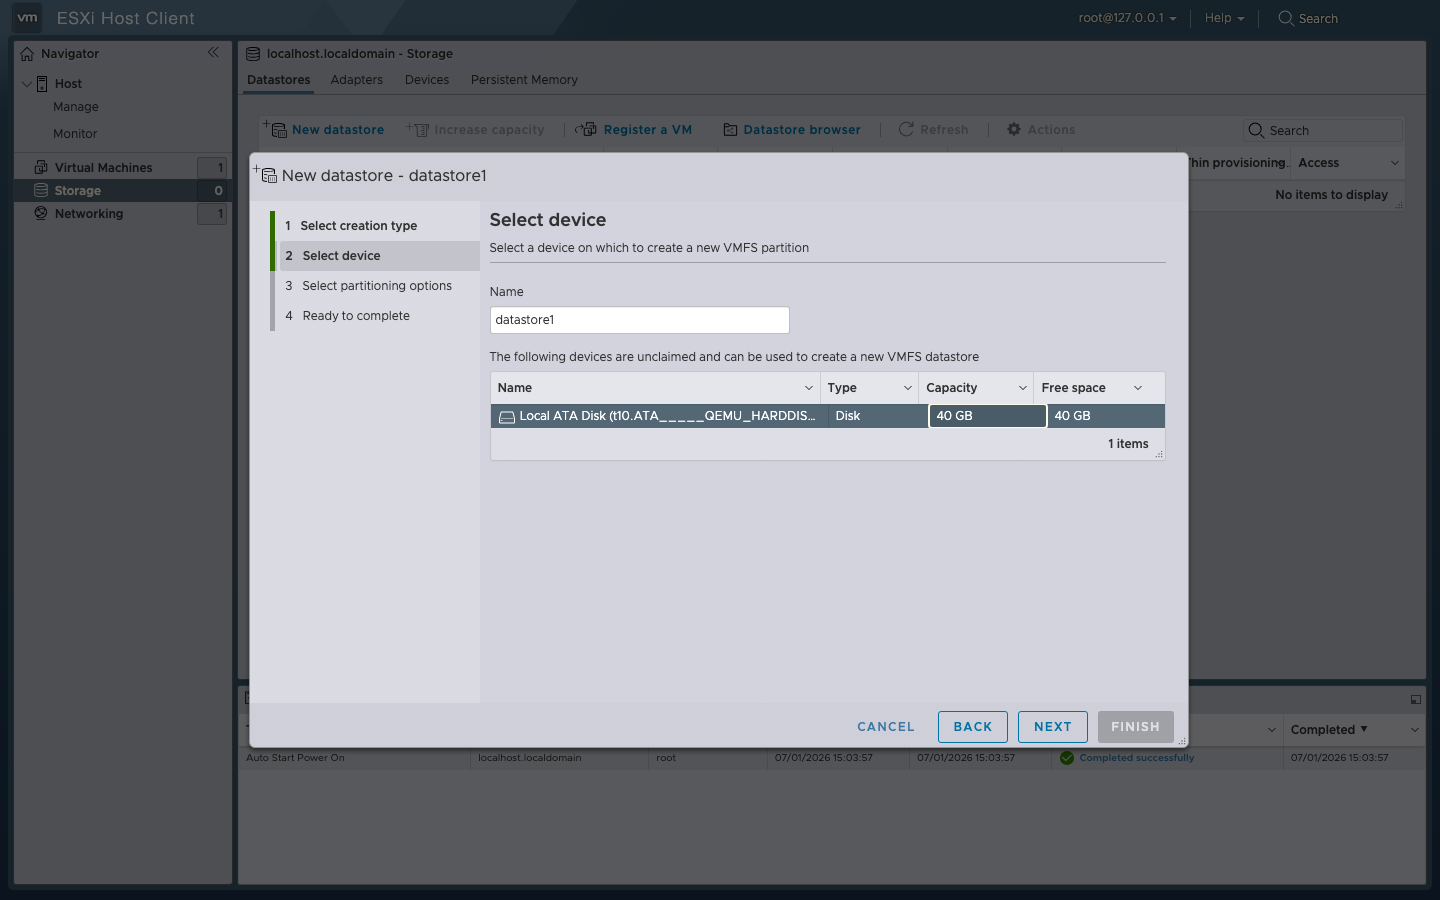1440x900 pixels.
Task: Click the NEXT button
Action: coord(1053,727)
